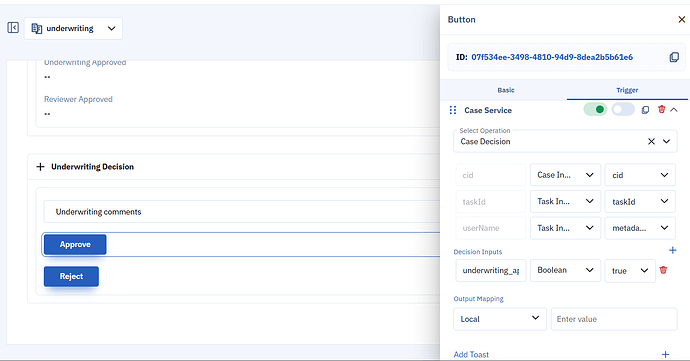
Task: Switch to the Trigger tab
Action: pos(627,90)
